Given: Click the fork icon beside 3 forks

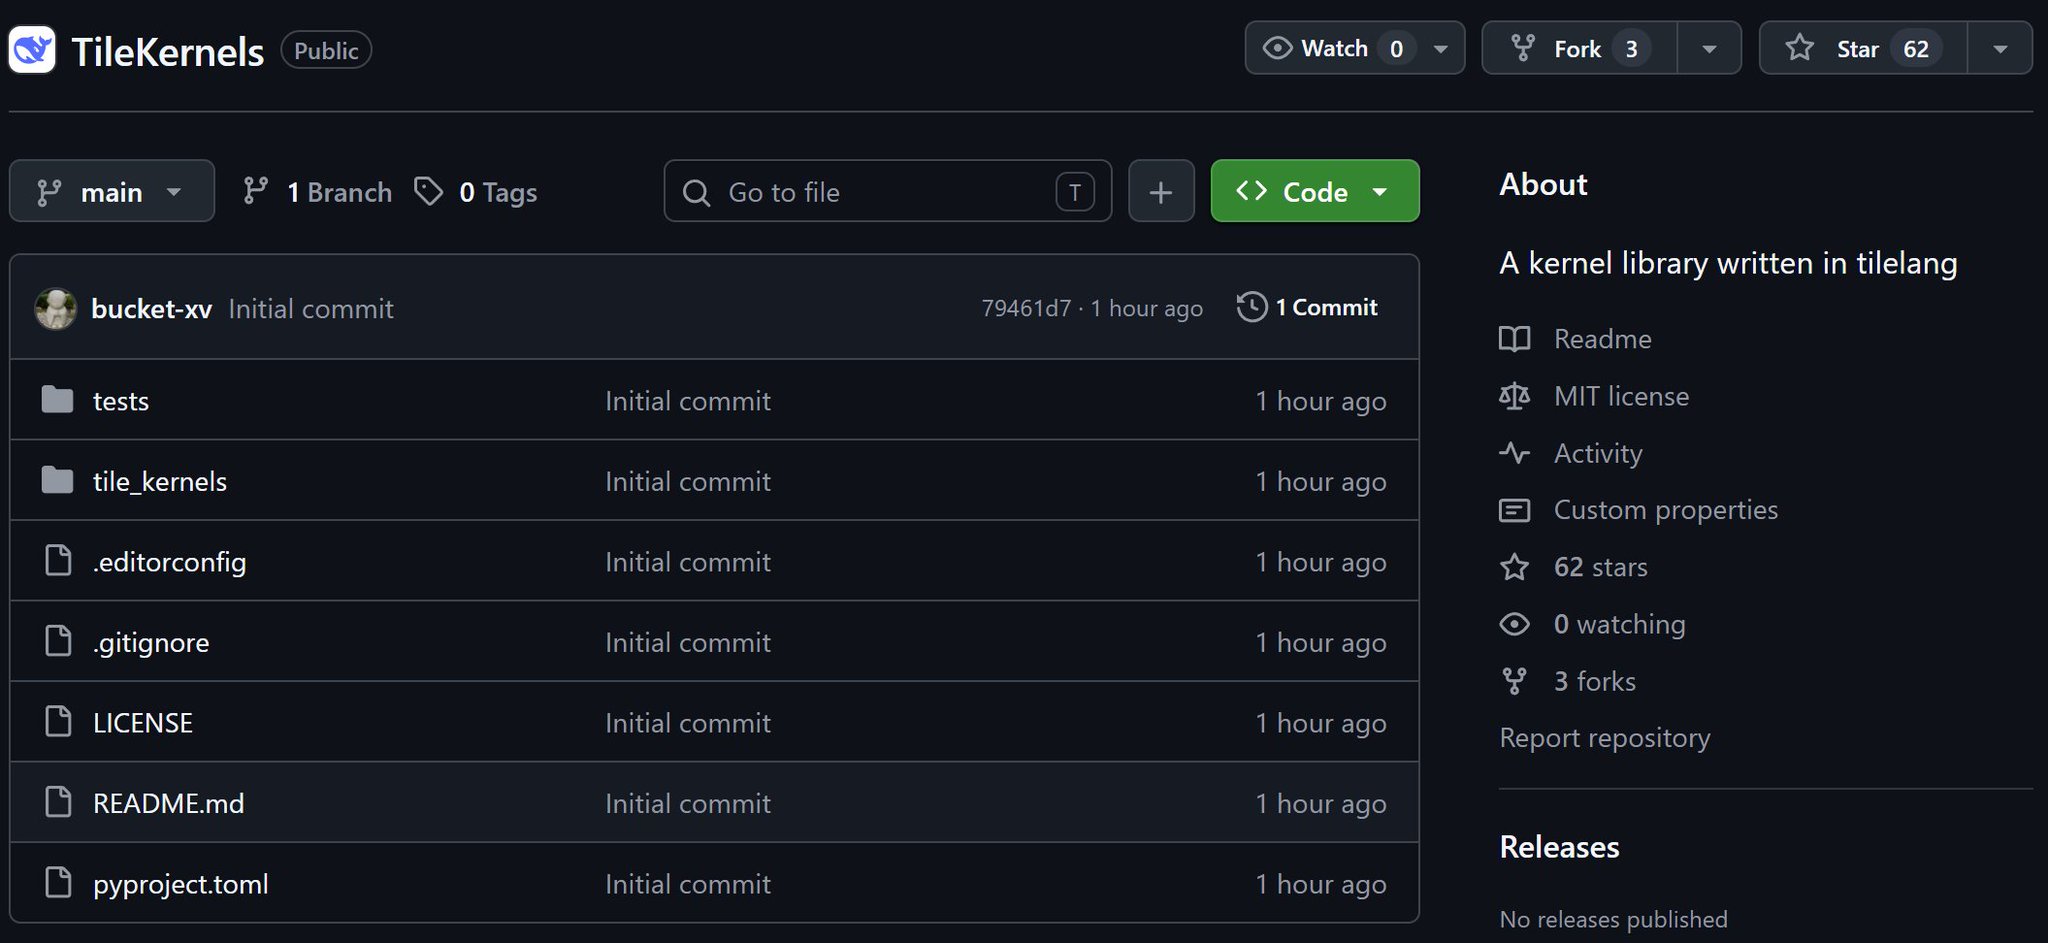Looking at the screenshot, I should tap(1514, 681).
